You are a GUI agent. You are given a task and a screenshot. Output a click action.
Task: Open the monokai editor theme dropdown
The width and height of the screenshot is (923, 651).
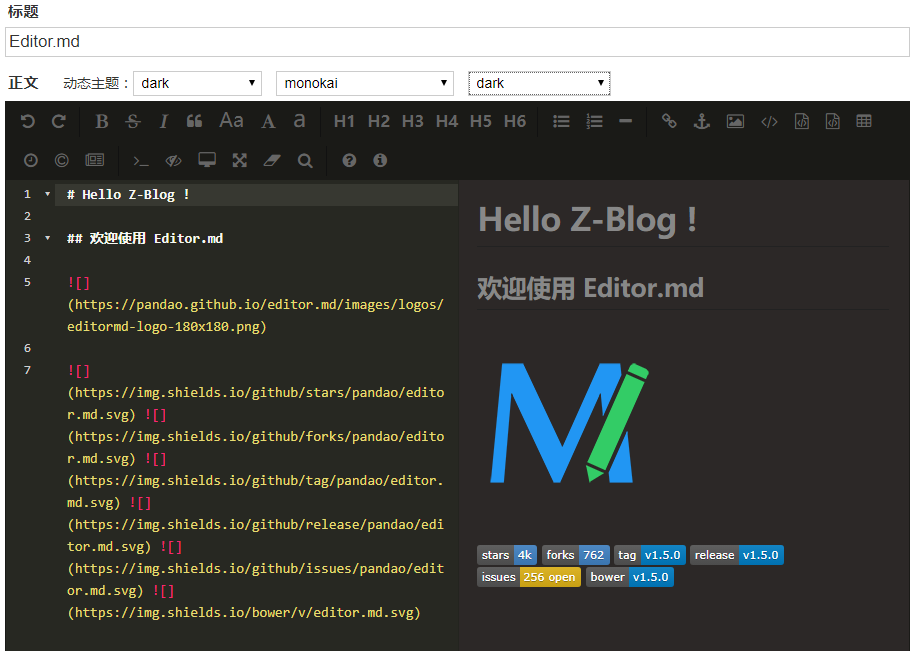pos(365,83)
